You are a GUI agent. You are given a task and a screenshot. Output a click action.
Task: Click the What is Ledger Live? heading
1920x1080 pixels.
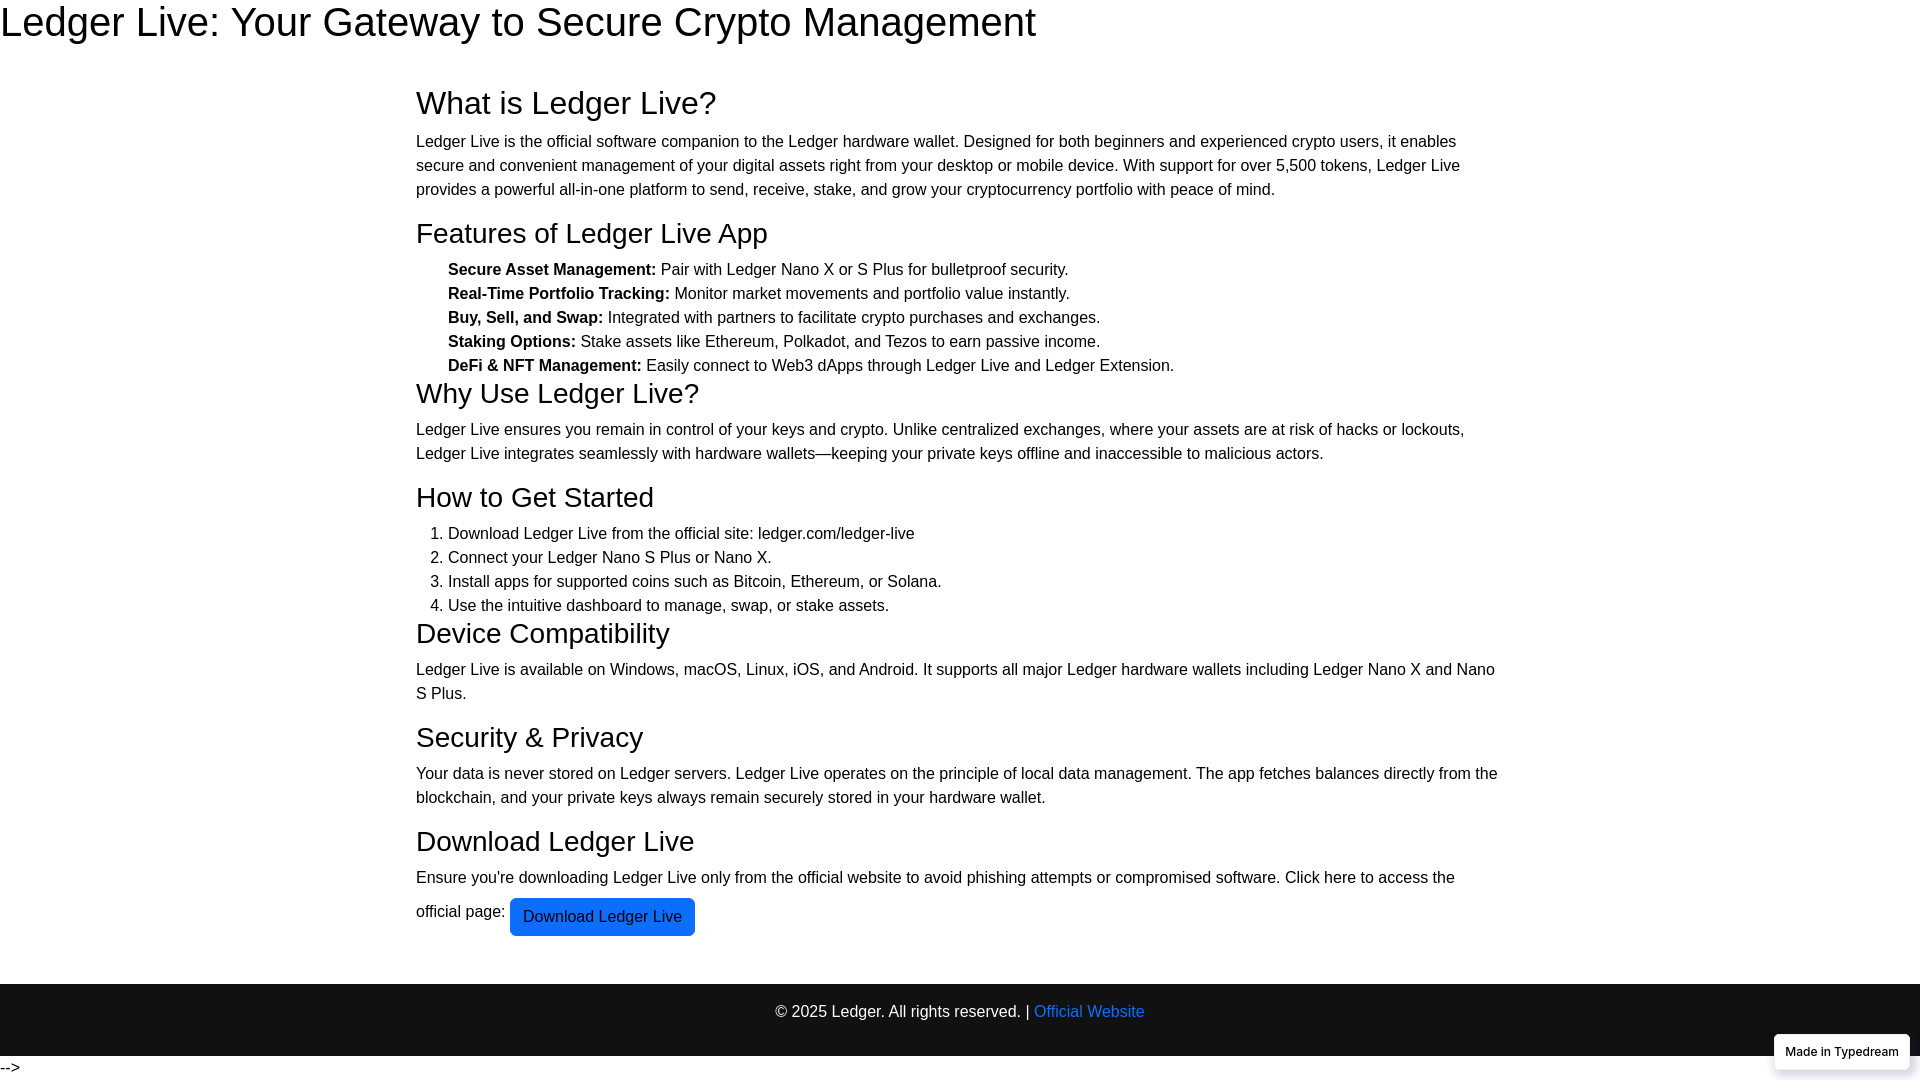[566, 103]
